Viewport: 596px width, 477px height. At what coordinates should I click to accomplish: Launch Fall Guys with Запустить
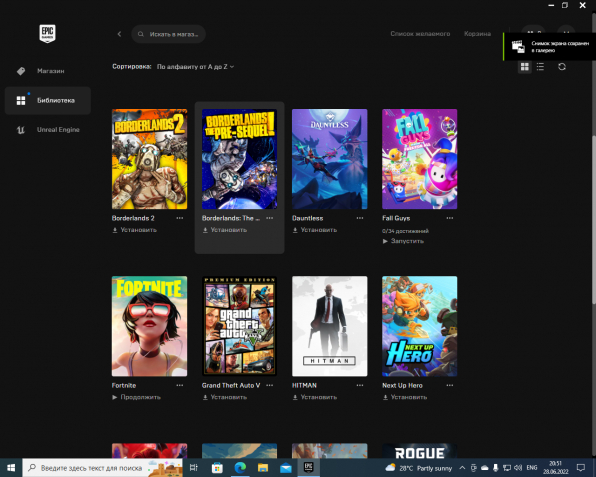click(403, 241)
